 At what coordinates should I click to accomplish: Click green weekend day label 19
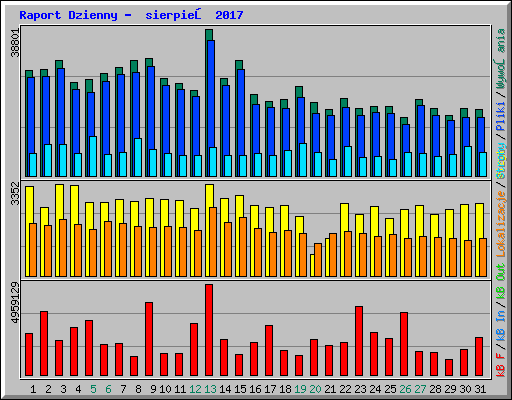point(300,389)
